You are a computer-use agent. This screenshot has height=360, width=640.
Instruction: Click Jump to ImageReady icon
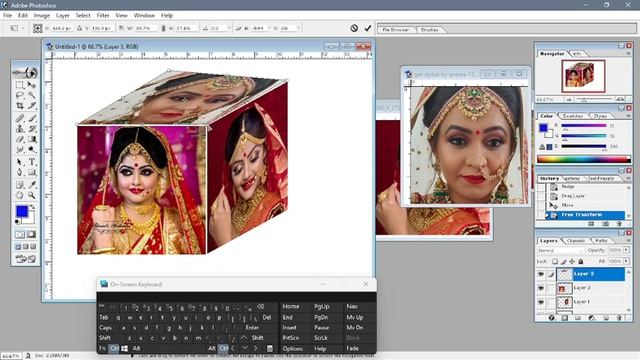click(25, 259)
